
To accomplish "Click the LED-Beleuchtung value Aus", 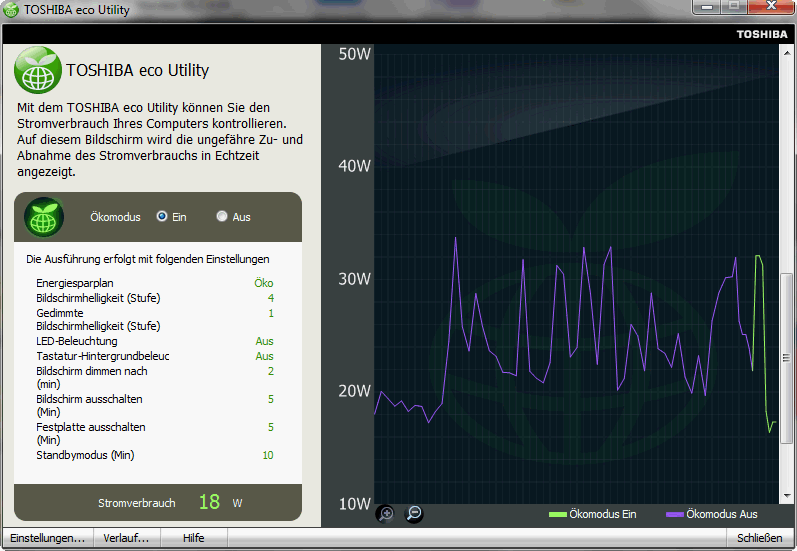I will point(264,341).
